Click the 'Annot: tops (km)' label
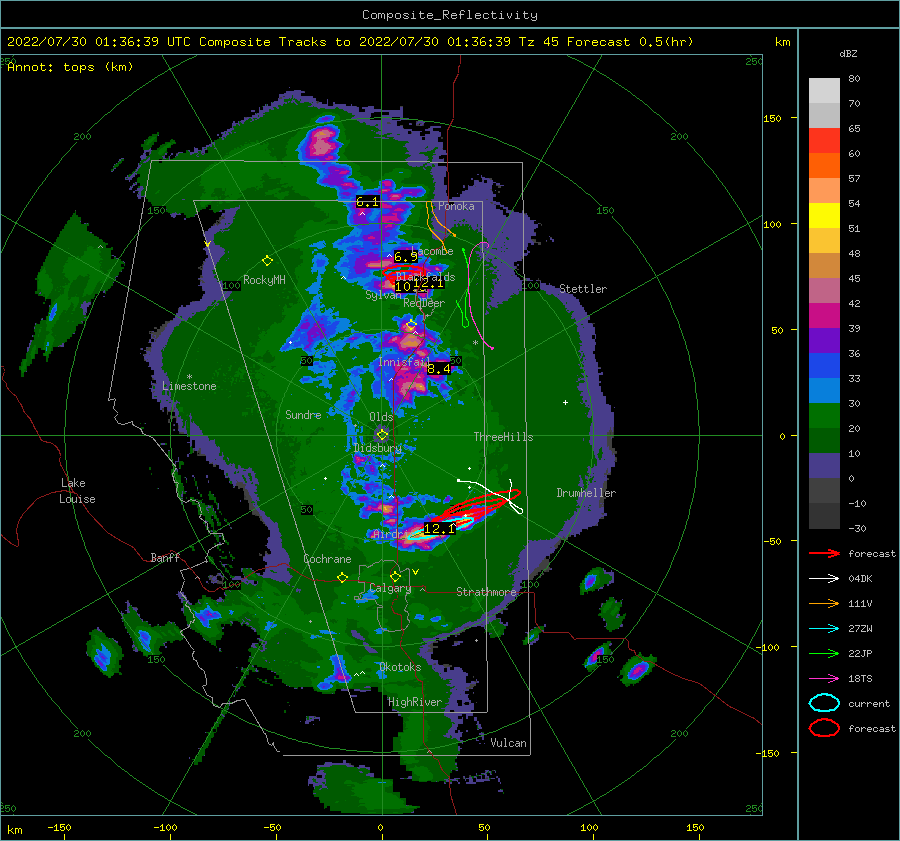 (70, 67)
